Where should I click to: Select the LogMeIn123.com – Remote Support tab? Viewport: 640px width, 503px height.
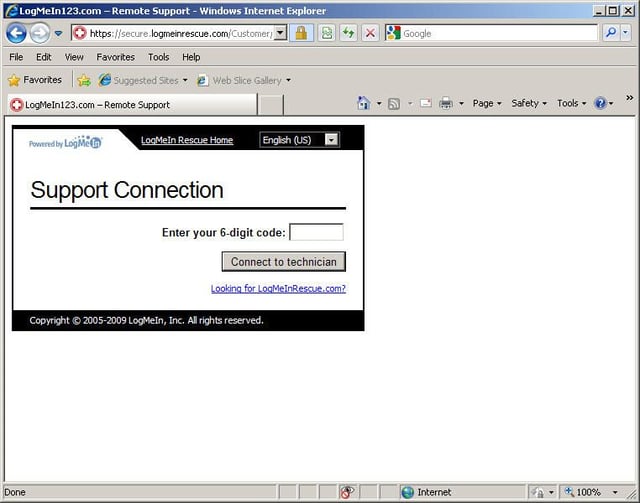[x=133, y=105]
